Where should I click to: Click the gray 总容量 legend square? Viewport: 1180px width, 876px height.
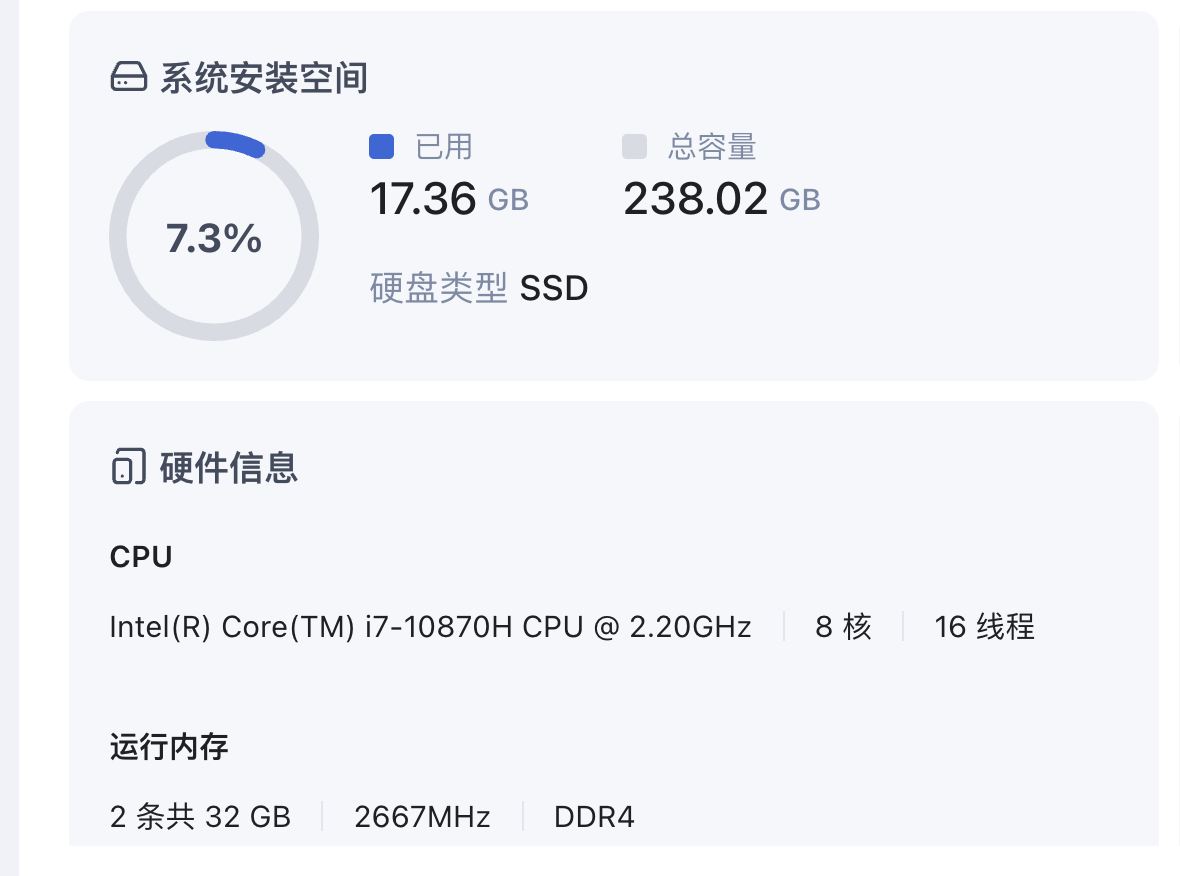[x=635, y=146]
